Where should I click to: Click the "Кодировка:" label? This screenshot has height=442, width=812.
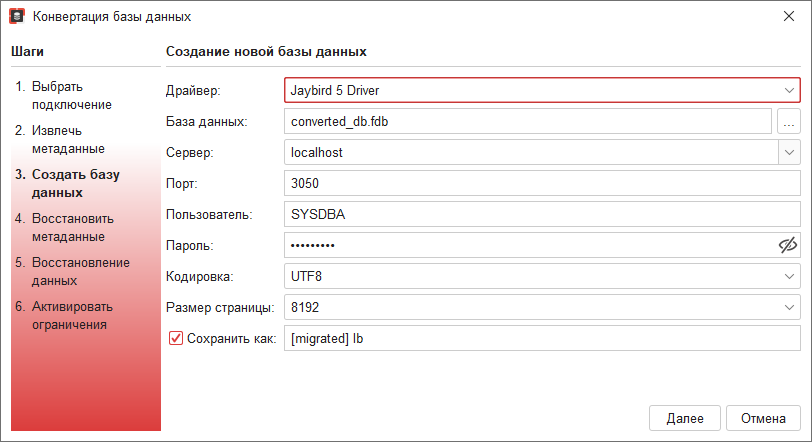(200, 277)
